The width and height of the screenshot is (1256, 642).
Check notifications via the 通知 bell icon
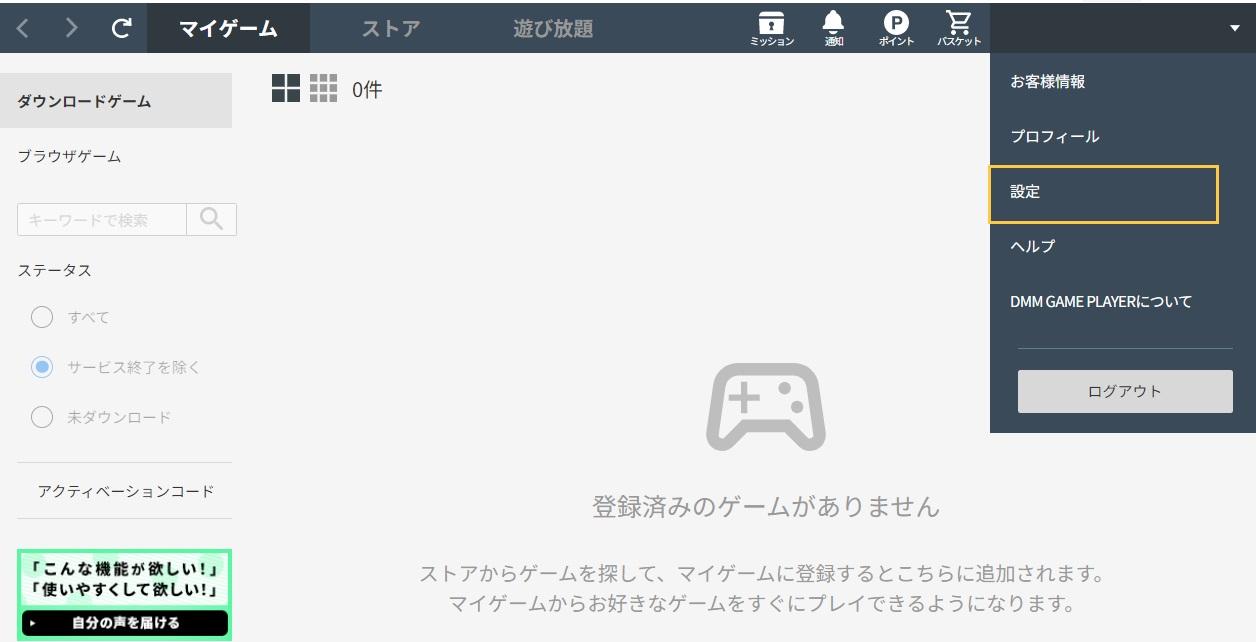pyautogui.click(x=832, y=25)
